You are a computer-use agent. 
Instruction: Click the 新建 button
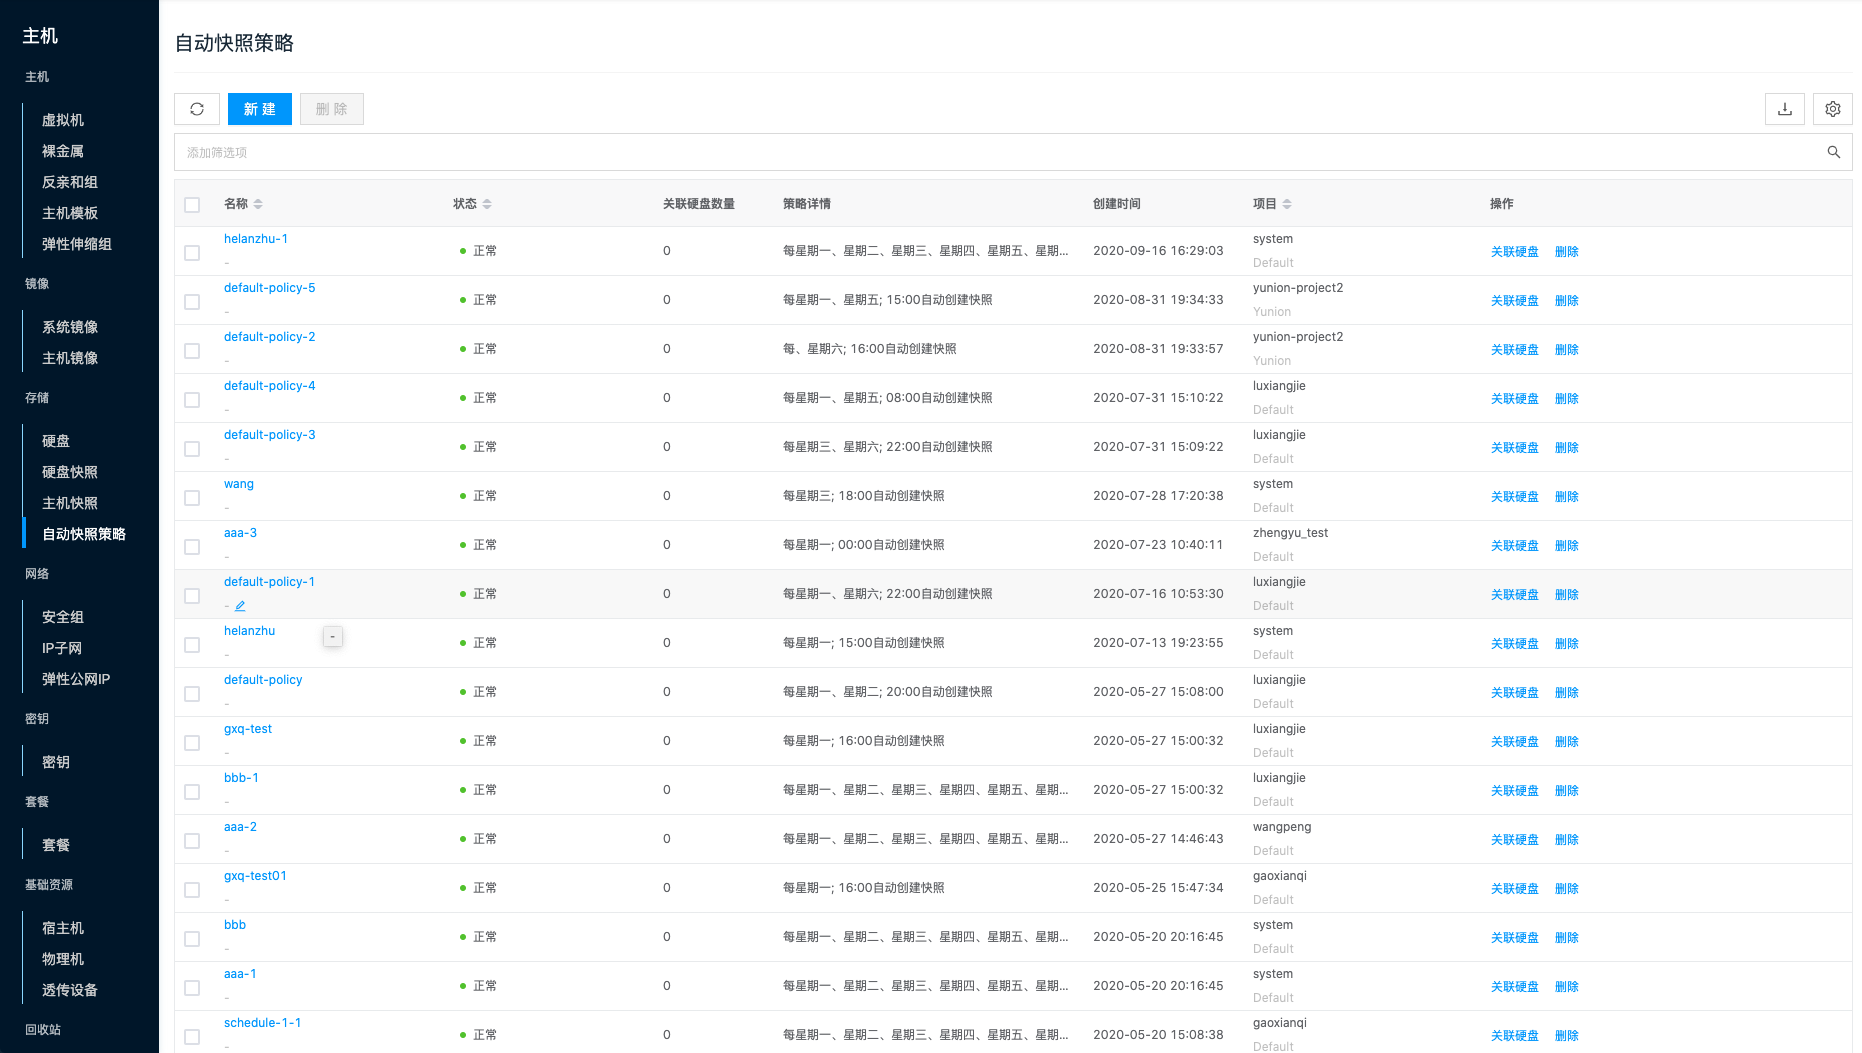pyautogui.click(x=259, y=109)
